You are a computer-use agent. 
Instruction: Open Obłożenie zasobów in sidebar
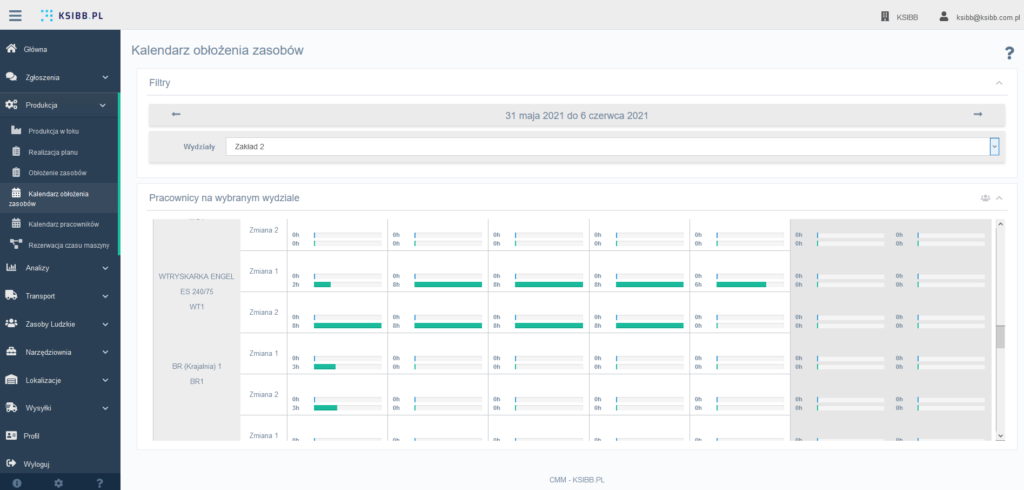point(57,172)
